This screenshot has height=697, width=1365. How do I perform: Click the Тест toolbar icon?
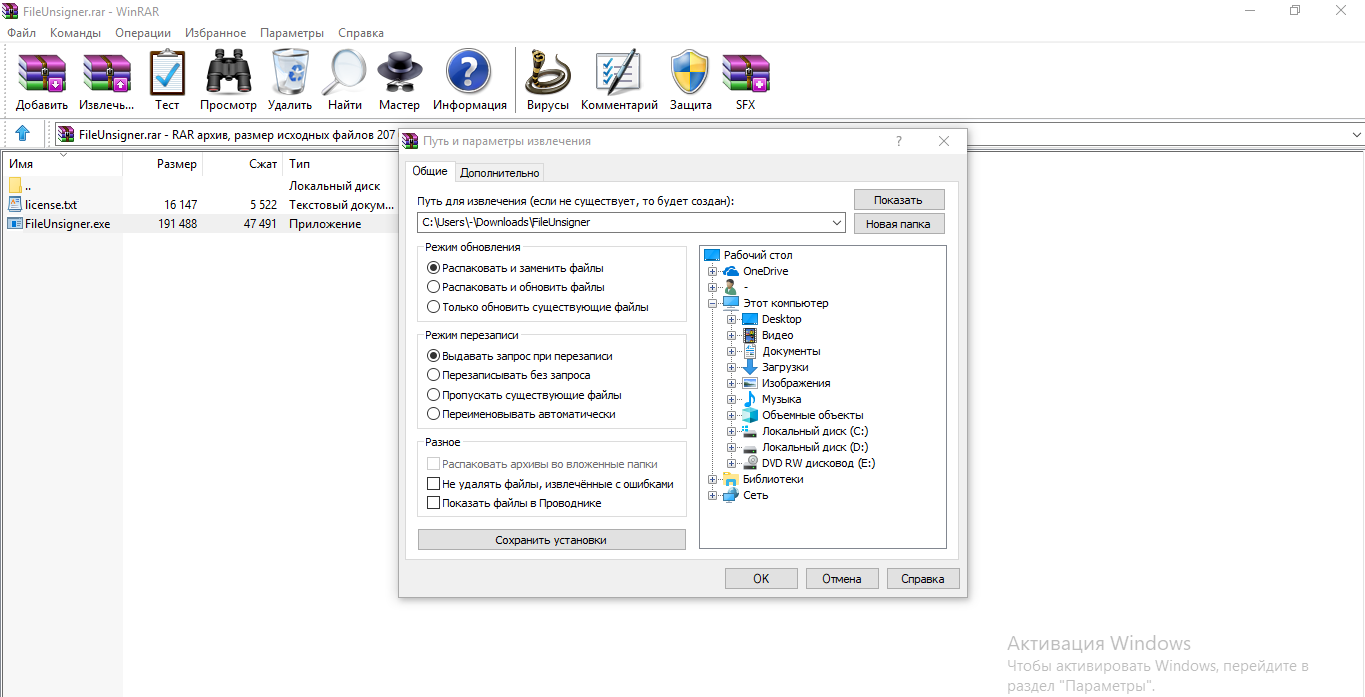(167, 72)
